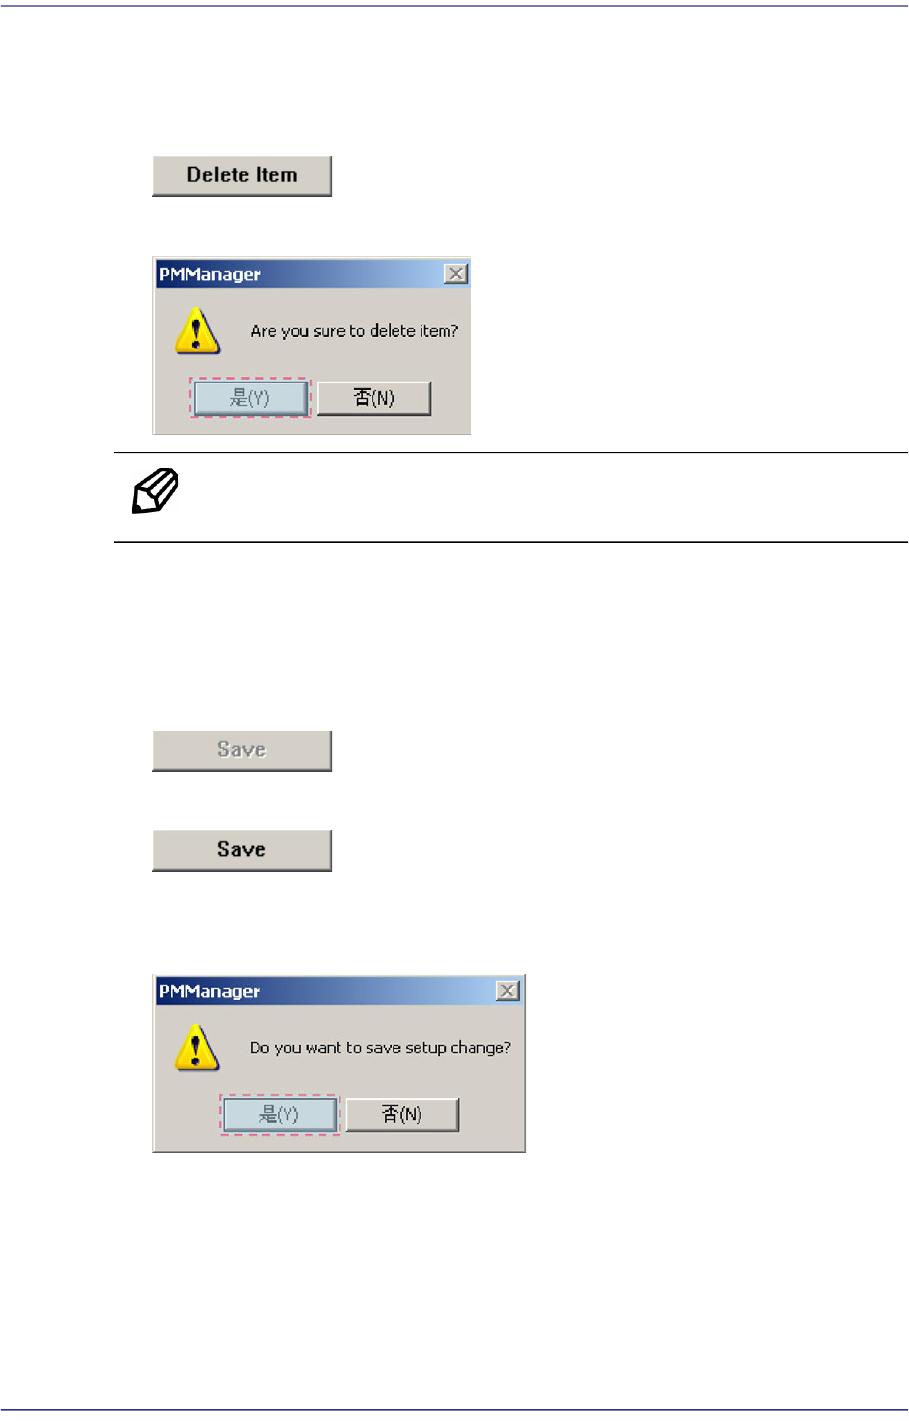
Task: Click the enabled bold Save button
Action: click(242, 850)
